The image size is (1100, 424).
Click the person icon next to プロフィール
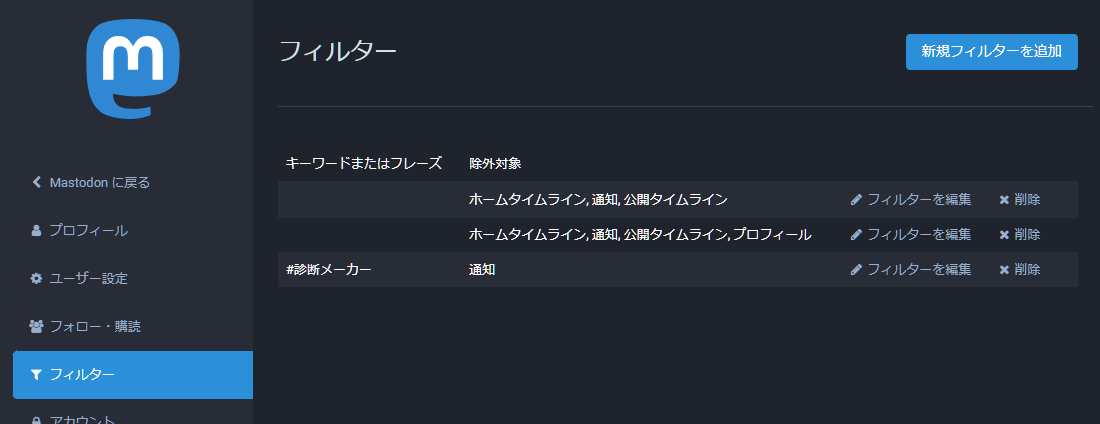pos(37,230)
